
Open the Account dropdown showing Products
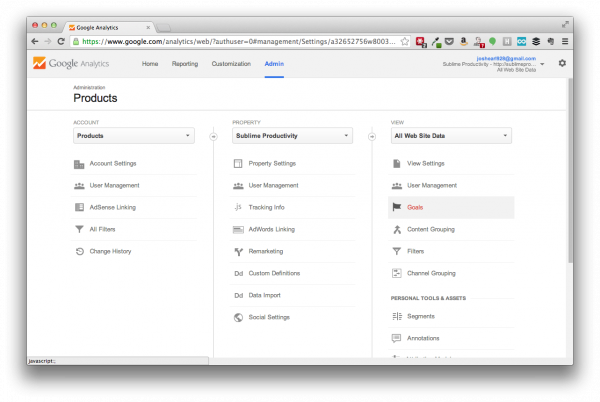pos(134,136)
